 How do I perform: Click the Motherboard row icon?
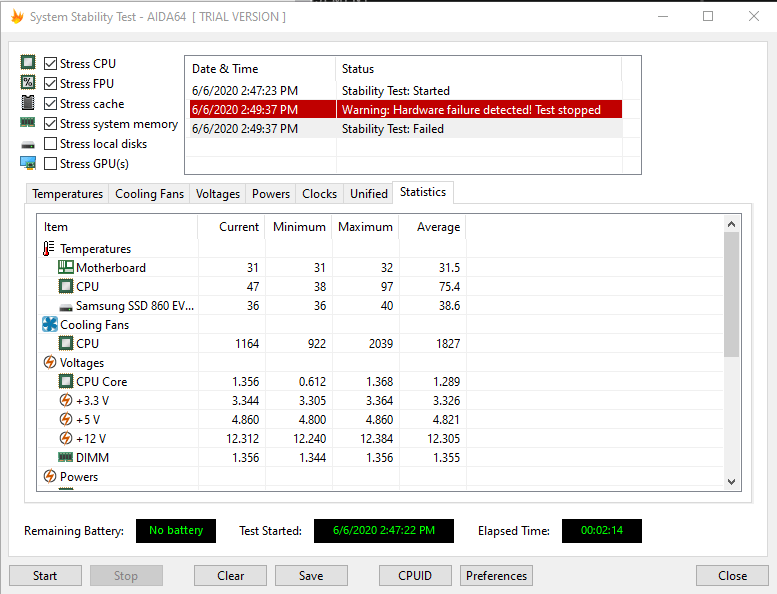pos(65,268)
